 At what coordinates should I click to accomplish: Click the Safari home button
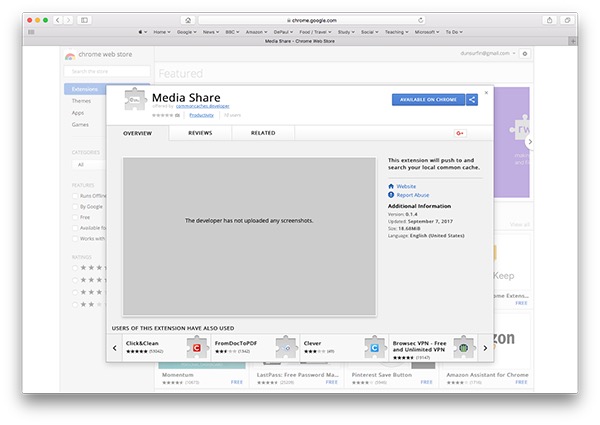click(x=188, y=19)
